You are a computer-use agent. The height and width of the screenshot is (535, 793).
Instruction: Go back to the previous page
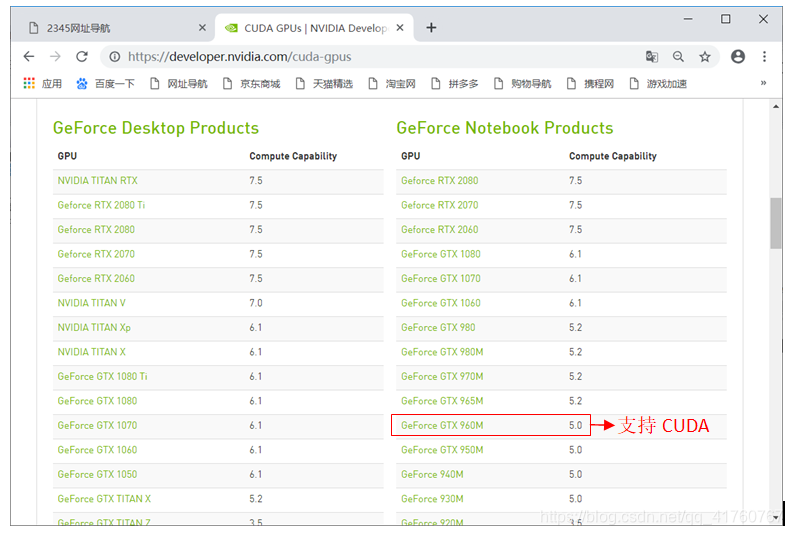pos(29,57)
